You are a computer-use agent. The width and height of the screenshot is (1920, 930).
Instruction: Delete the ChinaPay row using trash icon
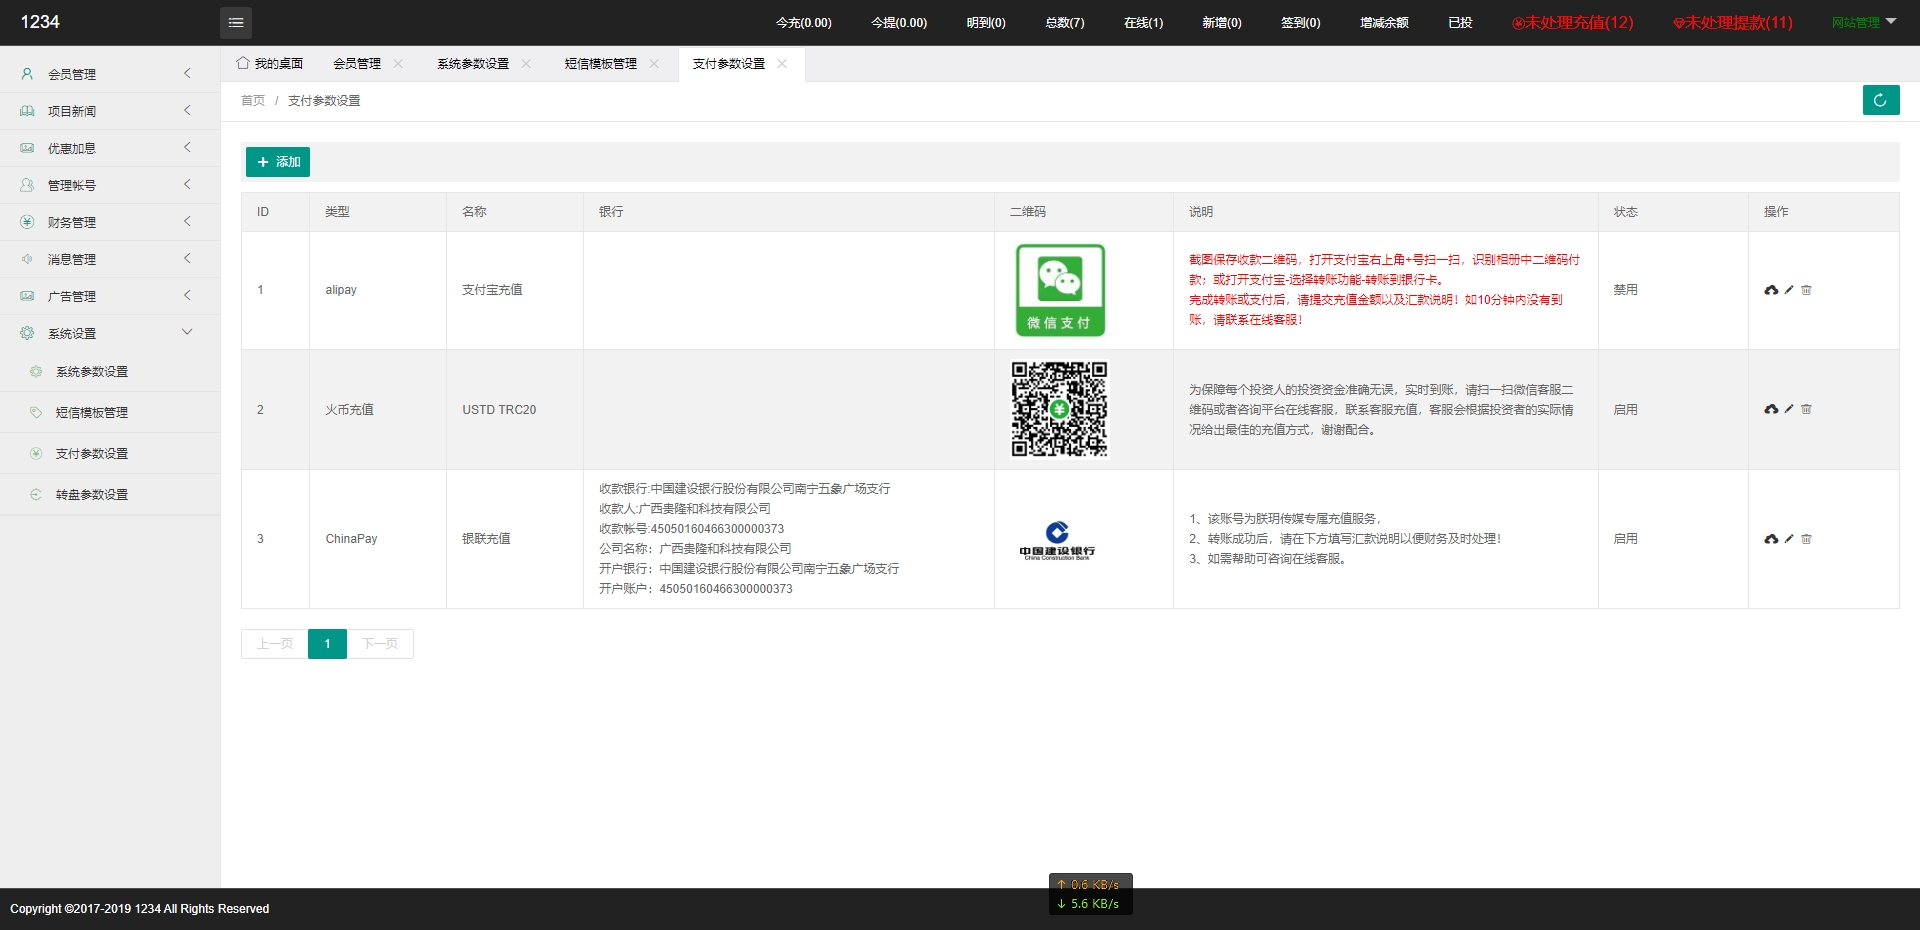[1806, 539]
